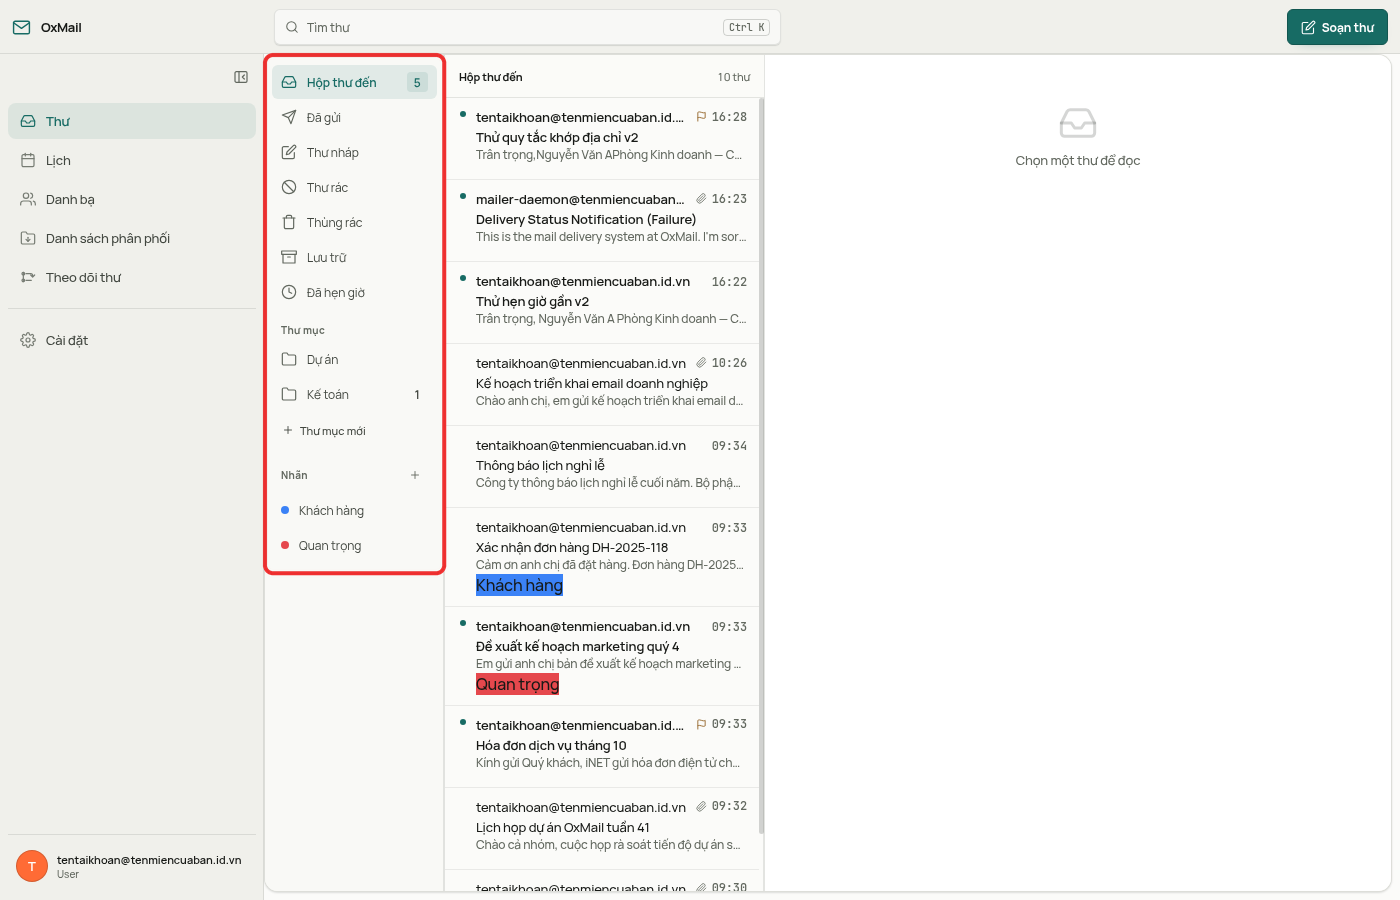1400x900 pixels.
Task: Collapse the sidebar with panel toggle icon
Action: coord(241,77)
